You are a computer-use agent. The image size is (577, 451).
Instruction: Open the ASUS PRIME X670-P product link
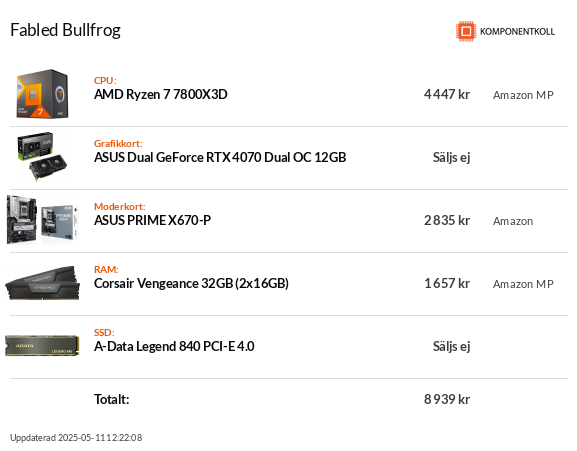(153, 220)
